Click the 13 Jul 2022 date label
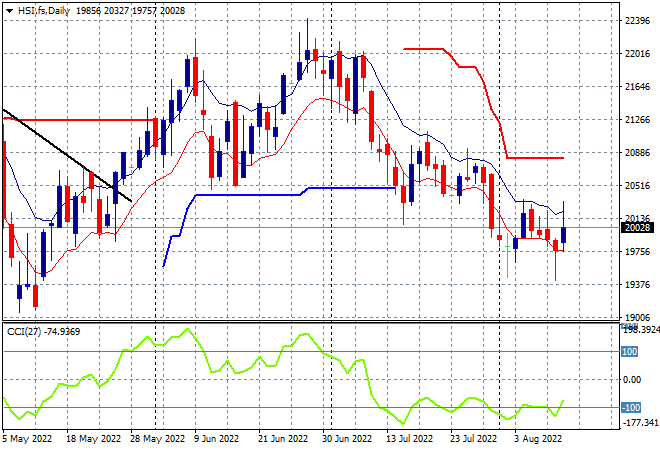 click(410, 439)
